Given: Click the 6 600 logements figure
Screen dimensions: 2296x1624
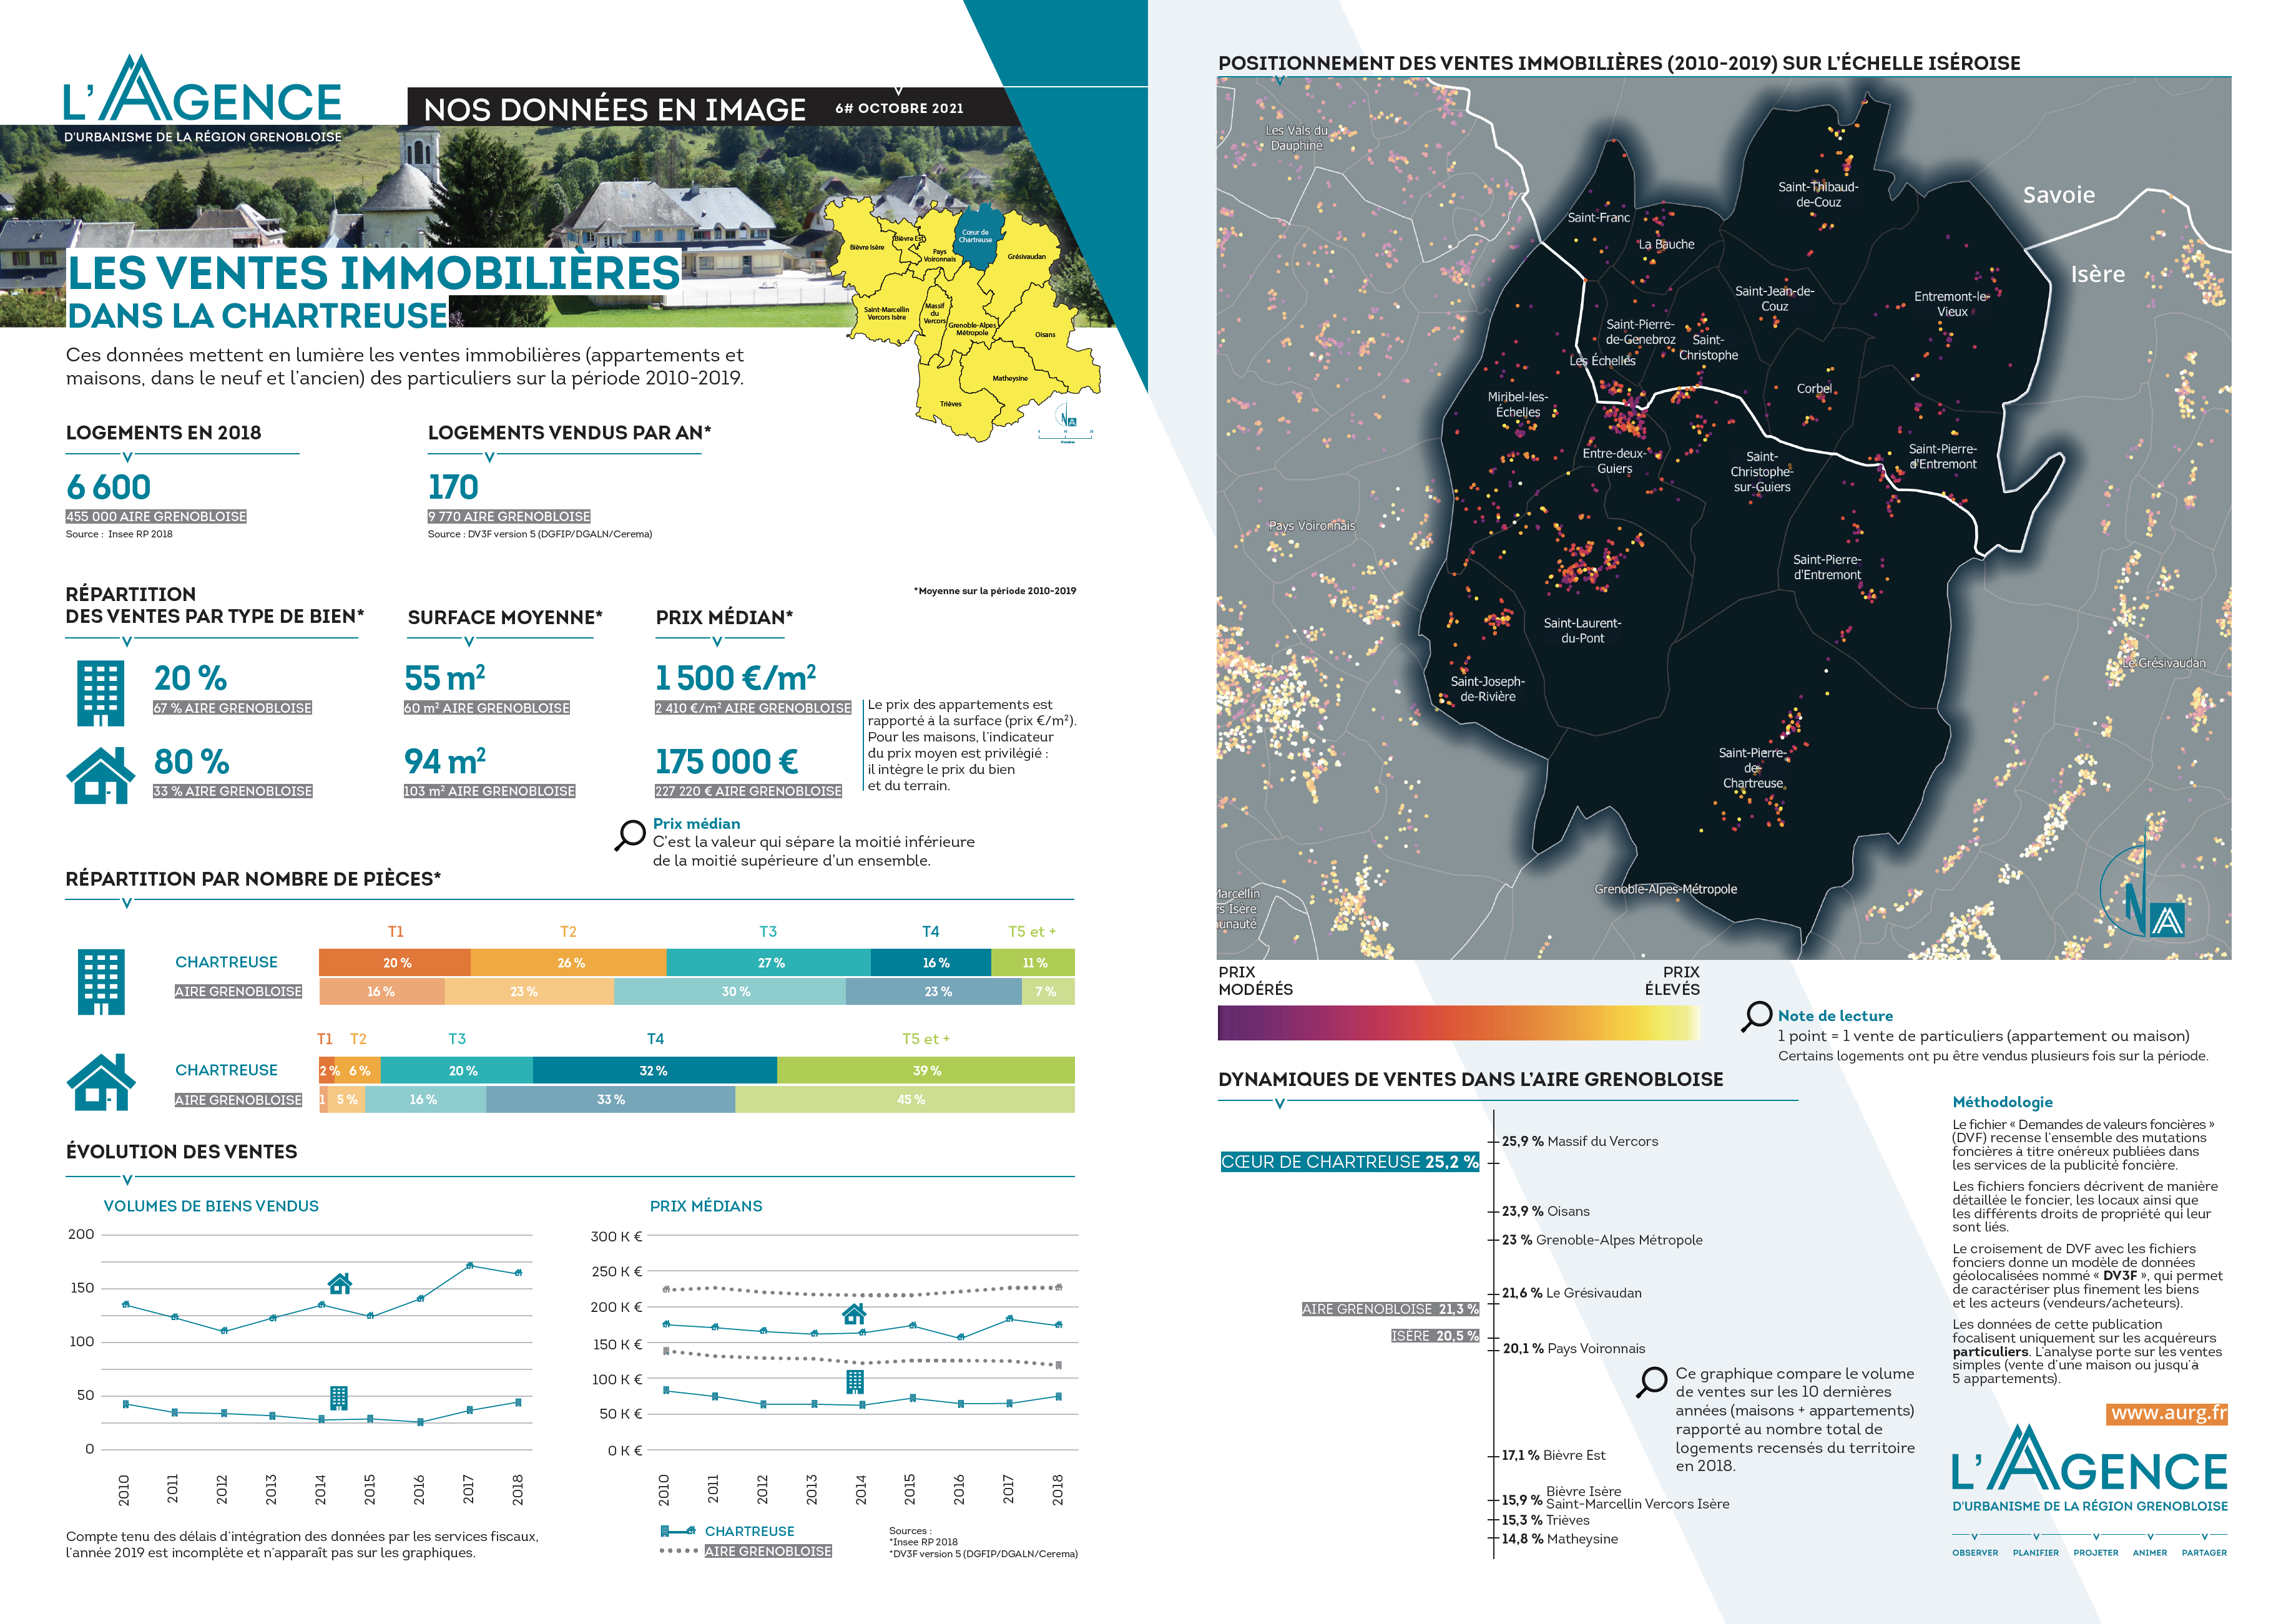Looking at the screenshot, I should [108, 487].
